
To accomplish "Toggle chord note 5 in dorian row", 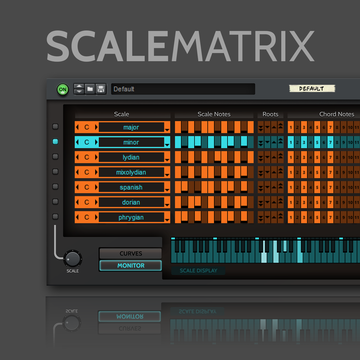I will point(317,202).
